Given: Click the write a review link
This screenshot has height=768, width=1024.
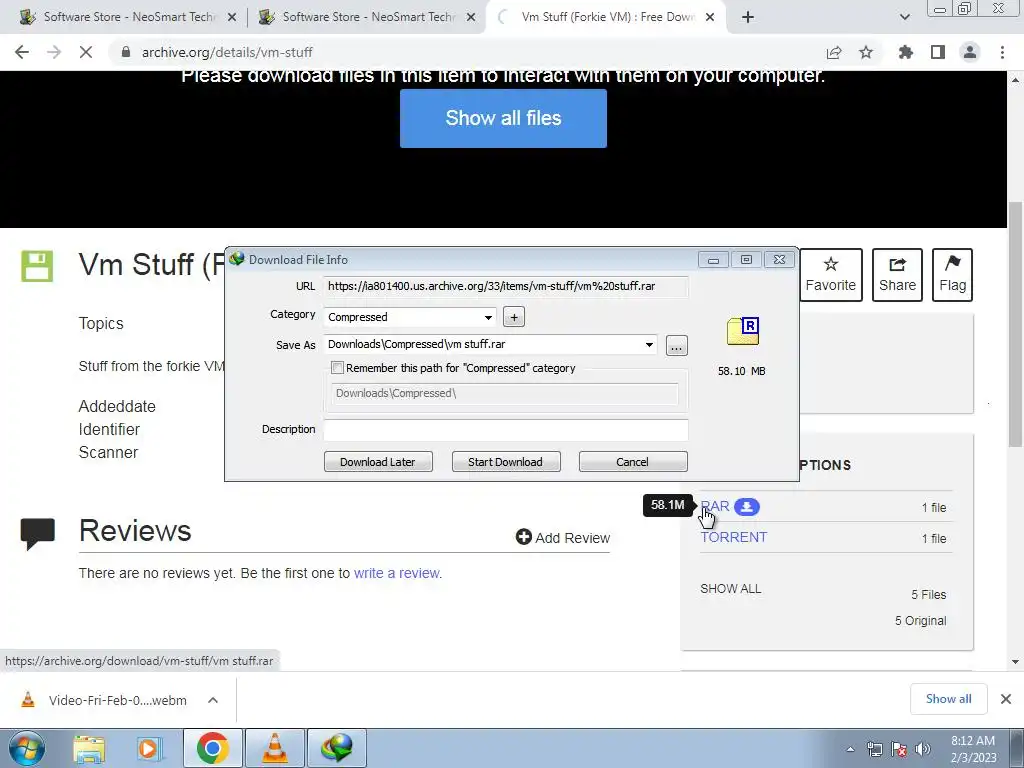Looking at the screenshot, I should click(396, 573).
